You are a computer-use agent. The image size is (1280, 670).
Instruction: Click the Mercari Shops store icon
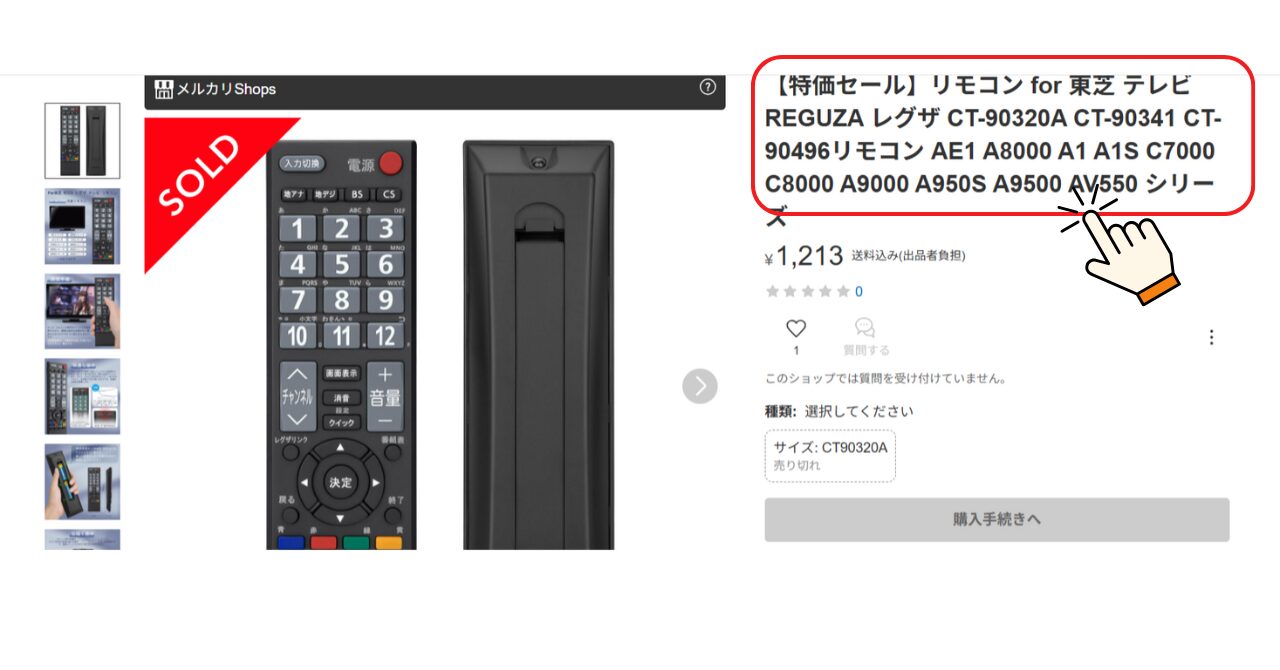(163, 88)
